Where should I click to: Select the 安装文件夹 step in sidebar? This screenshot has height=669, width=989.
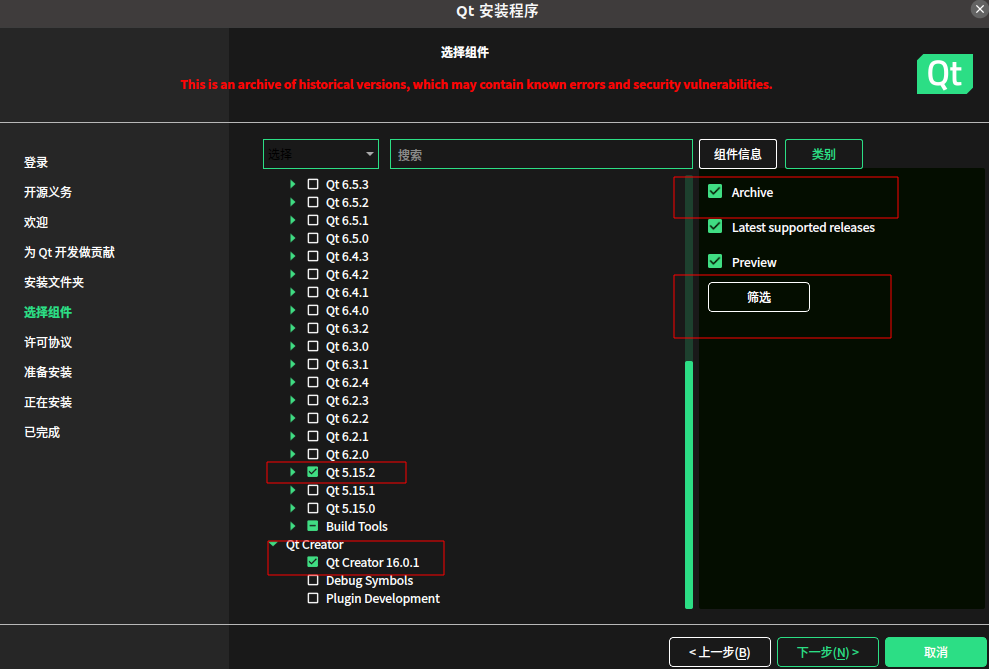pos(54,282)
